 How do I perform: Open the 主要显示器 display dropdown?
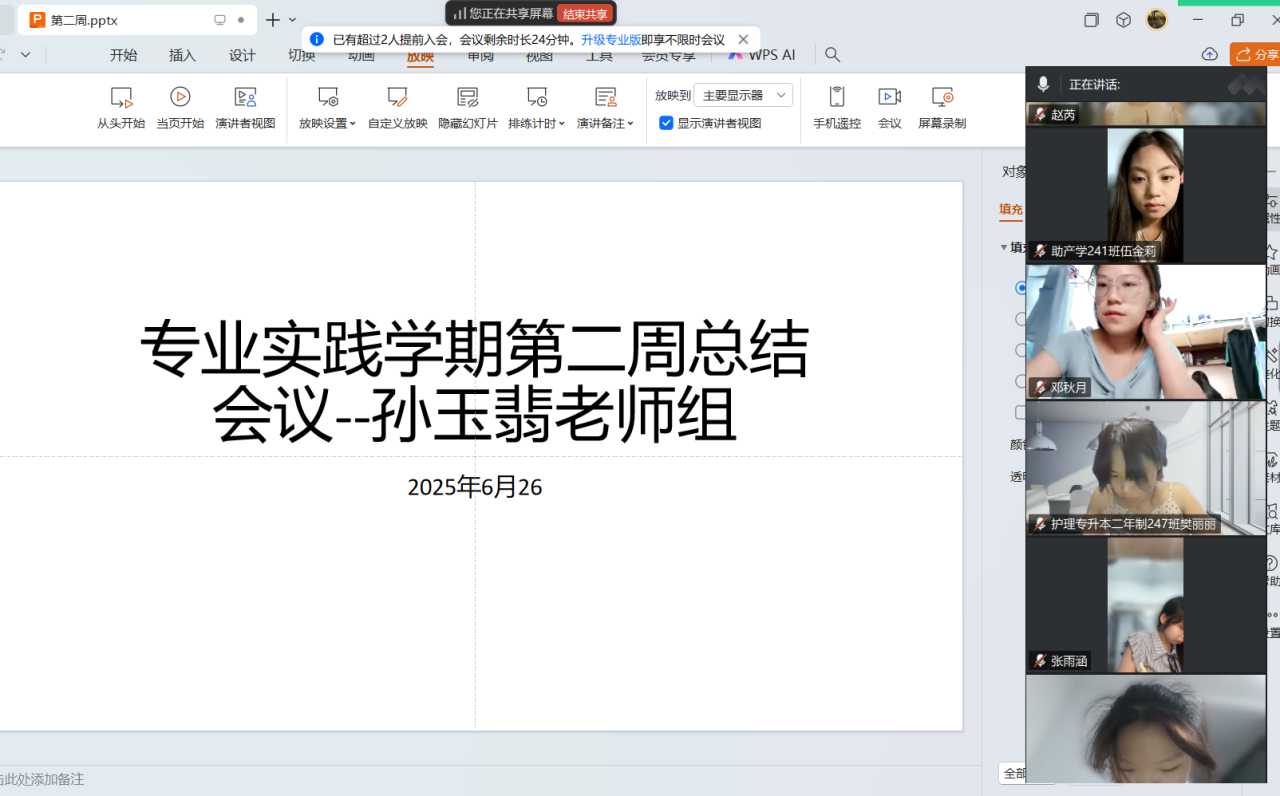pos(743,95)
